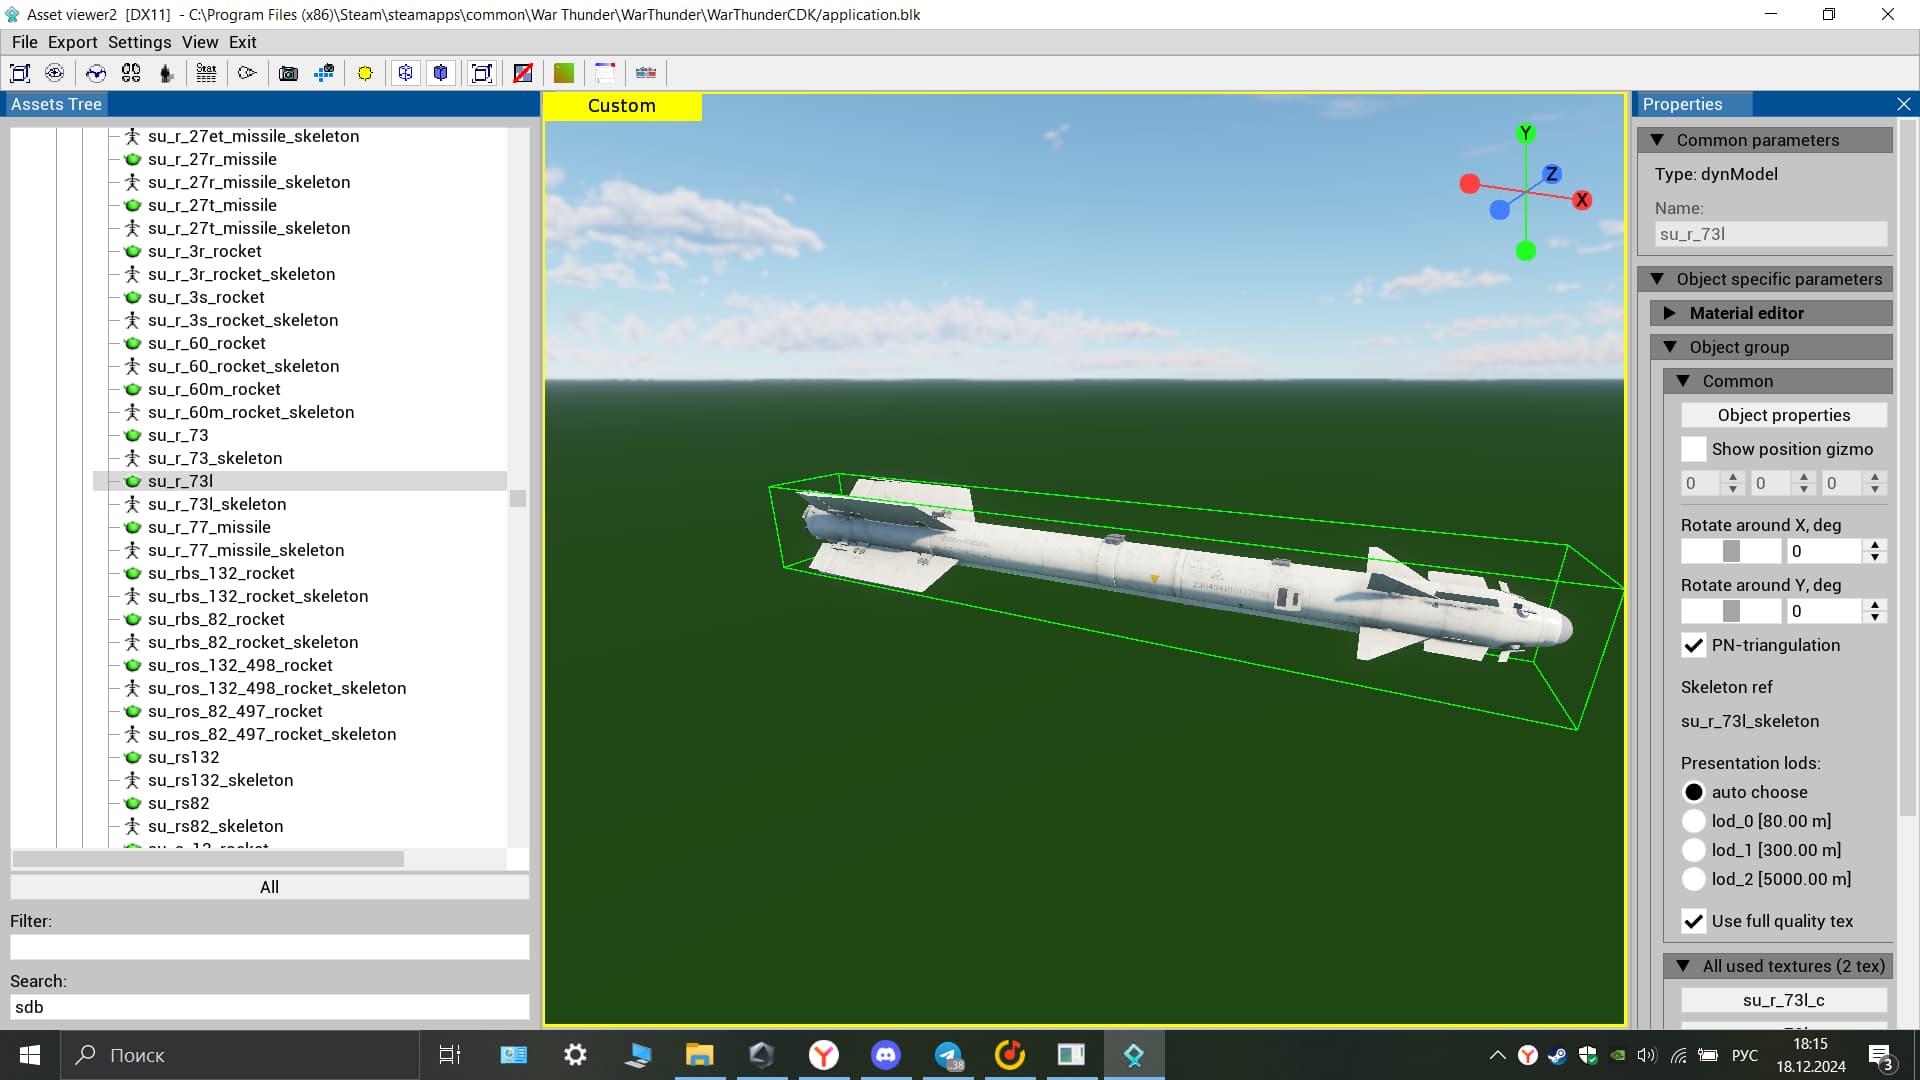Click the standing figure toolbar icon
This screenshot has width=1920, height=1080.
[167, 73]
